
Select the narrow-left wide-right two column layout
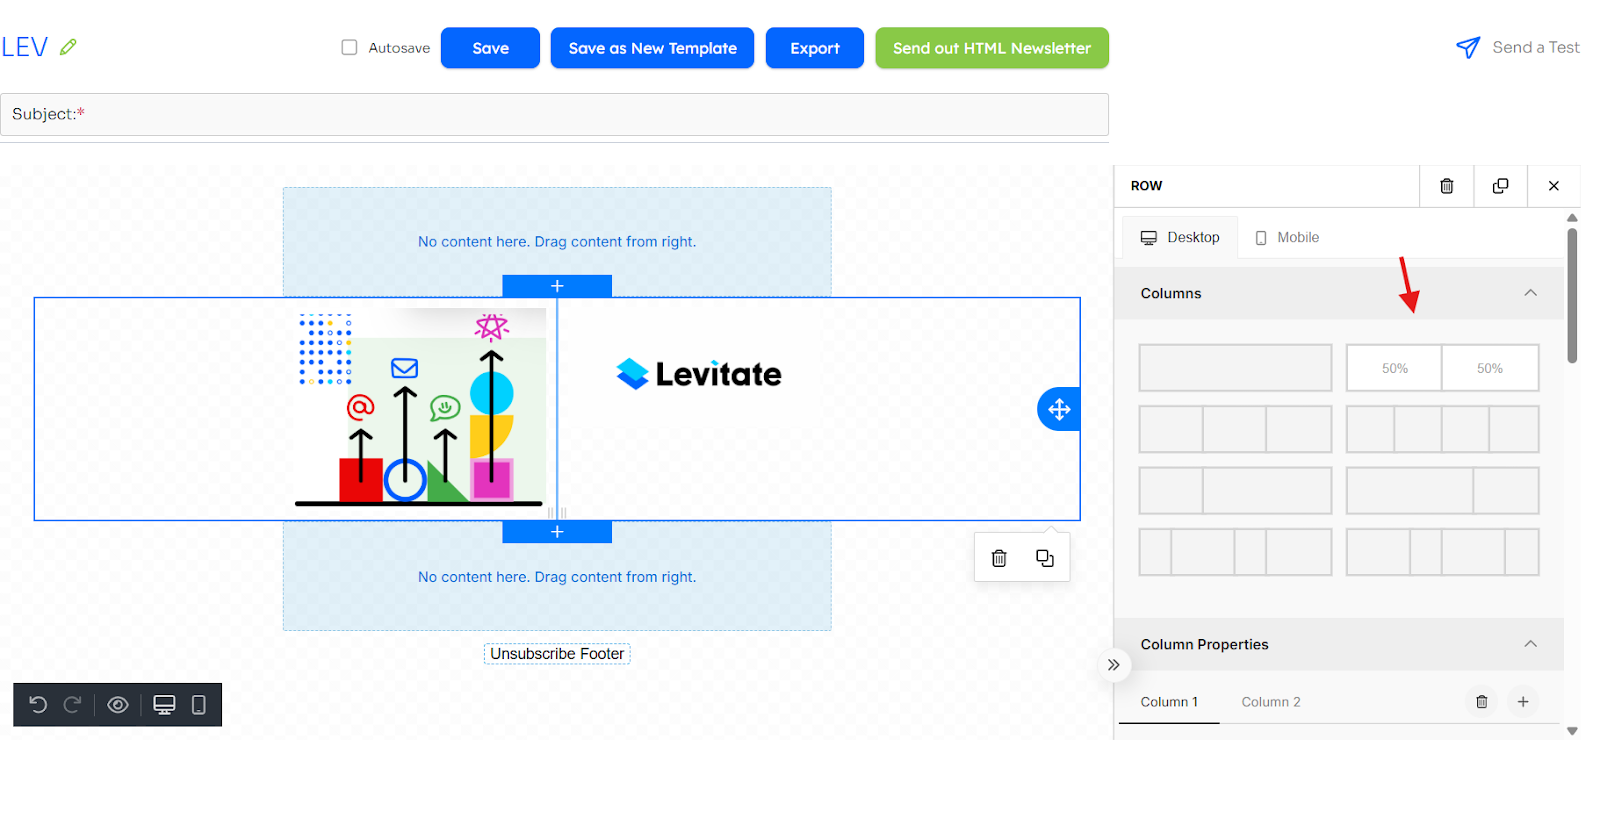(x=1235, y=491)
